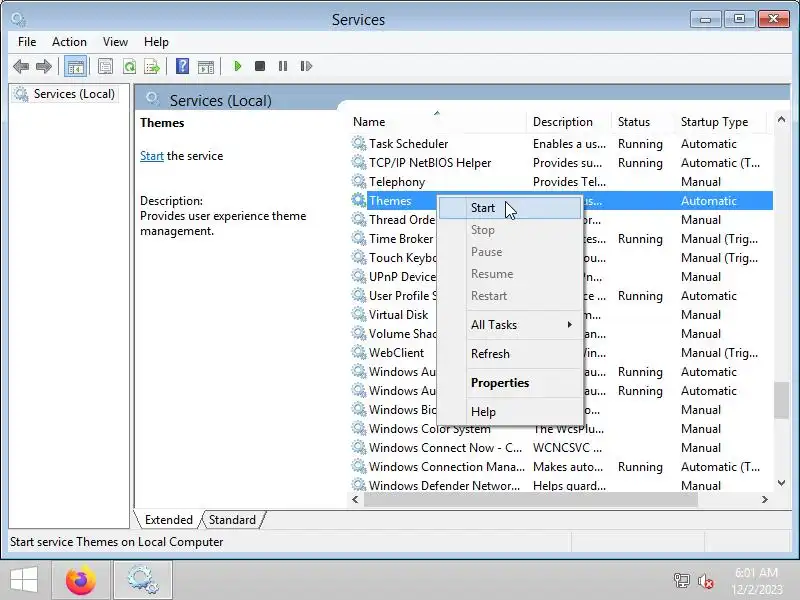The width and height of the screenshot is (800, 600).
Task: Select the TCP/IP NetBIOS Helper row
Action: 561,163
